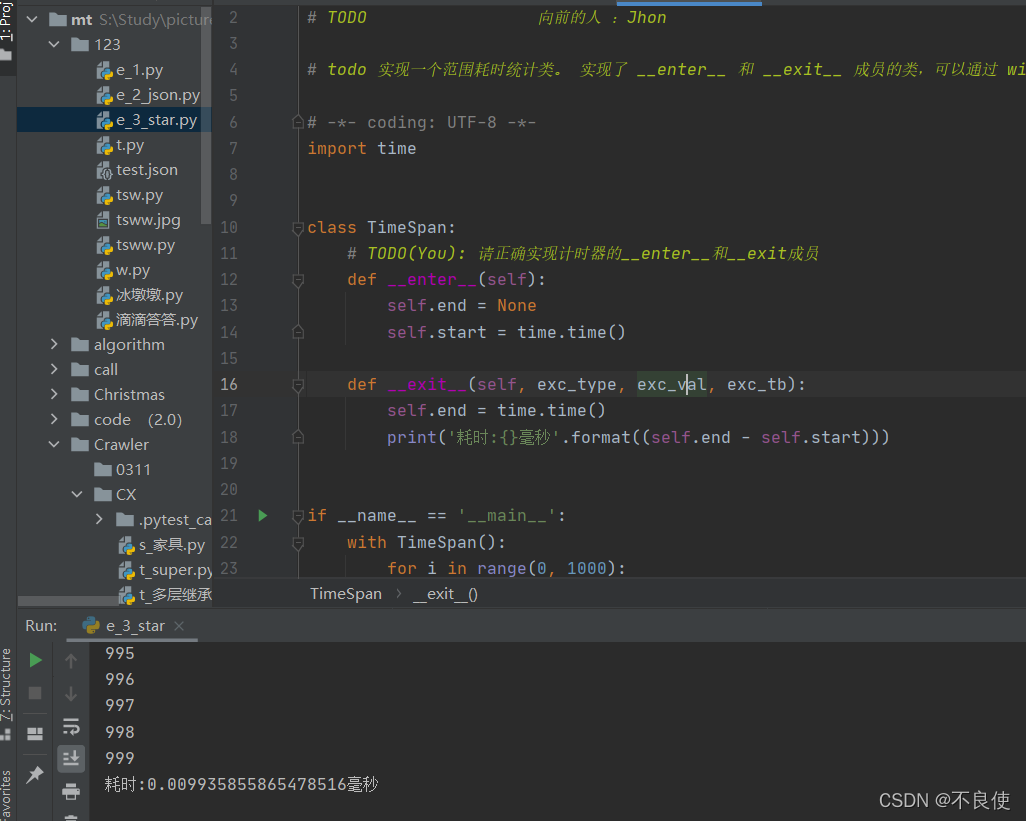Expand the .pytest_cache folder

pyautogui.click(x=99, y=519)
